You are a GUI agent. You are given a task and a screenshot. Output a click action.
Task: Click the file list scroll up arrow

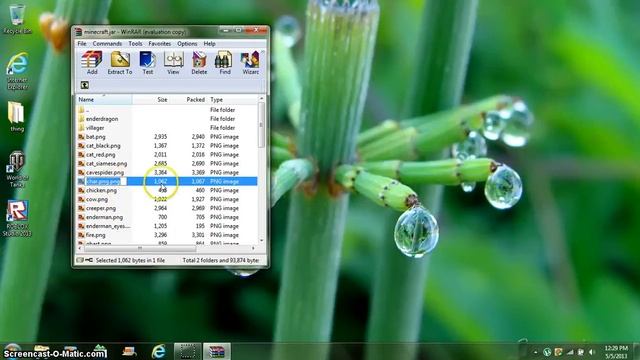point(261,99)
